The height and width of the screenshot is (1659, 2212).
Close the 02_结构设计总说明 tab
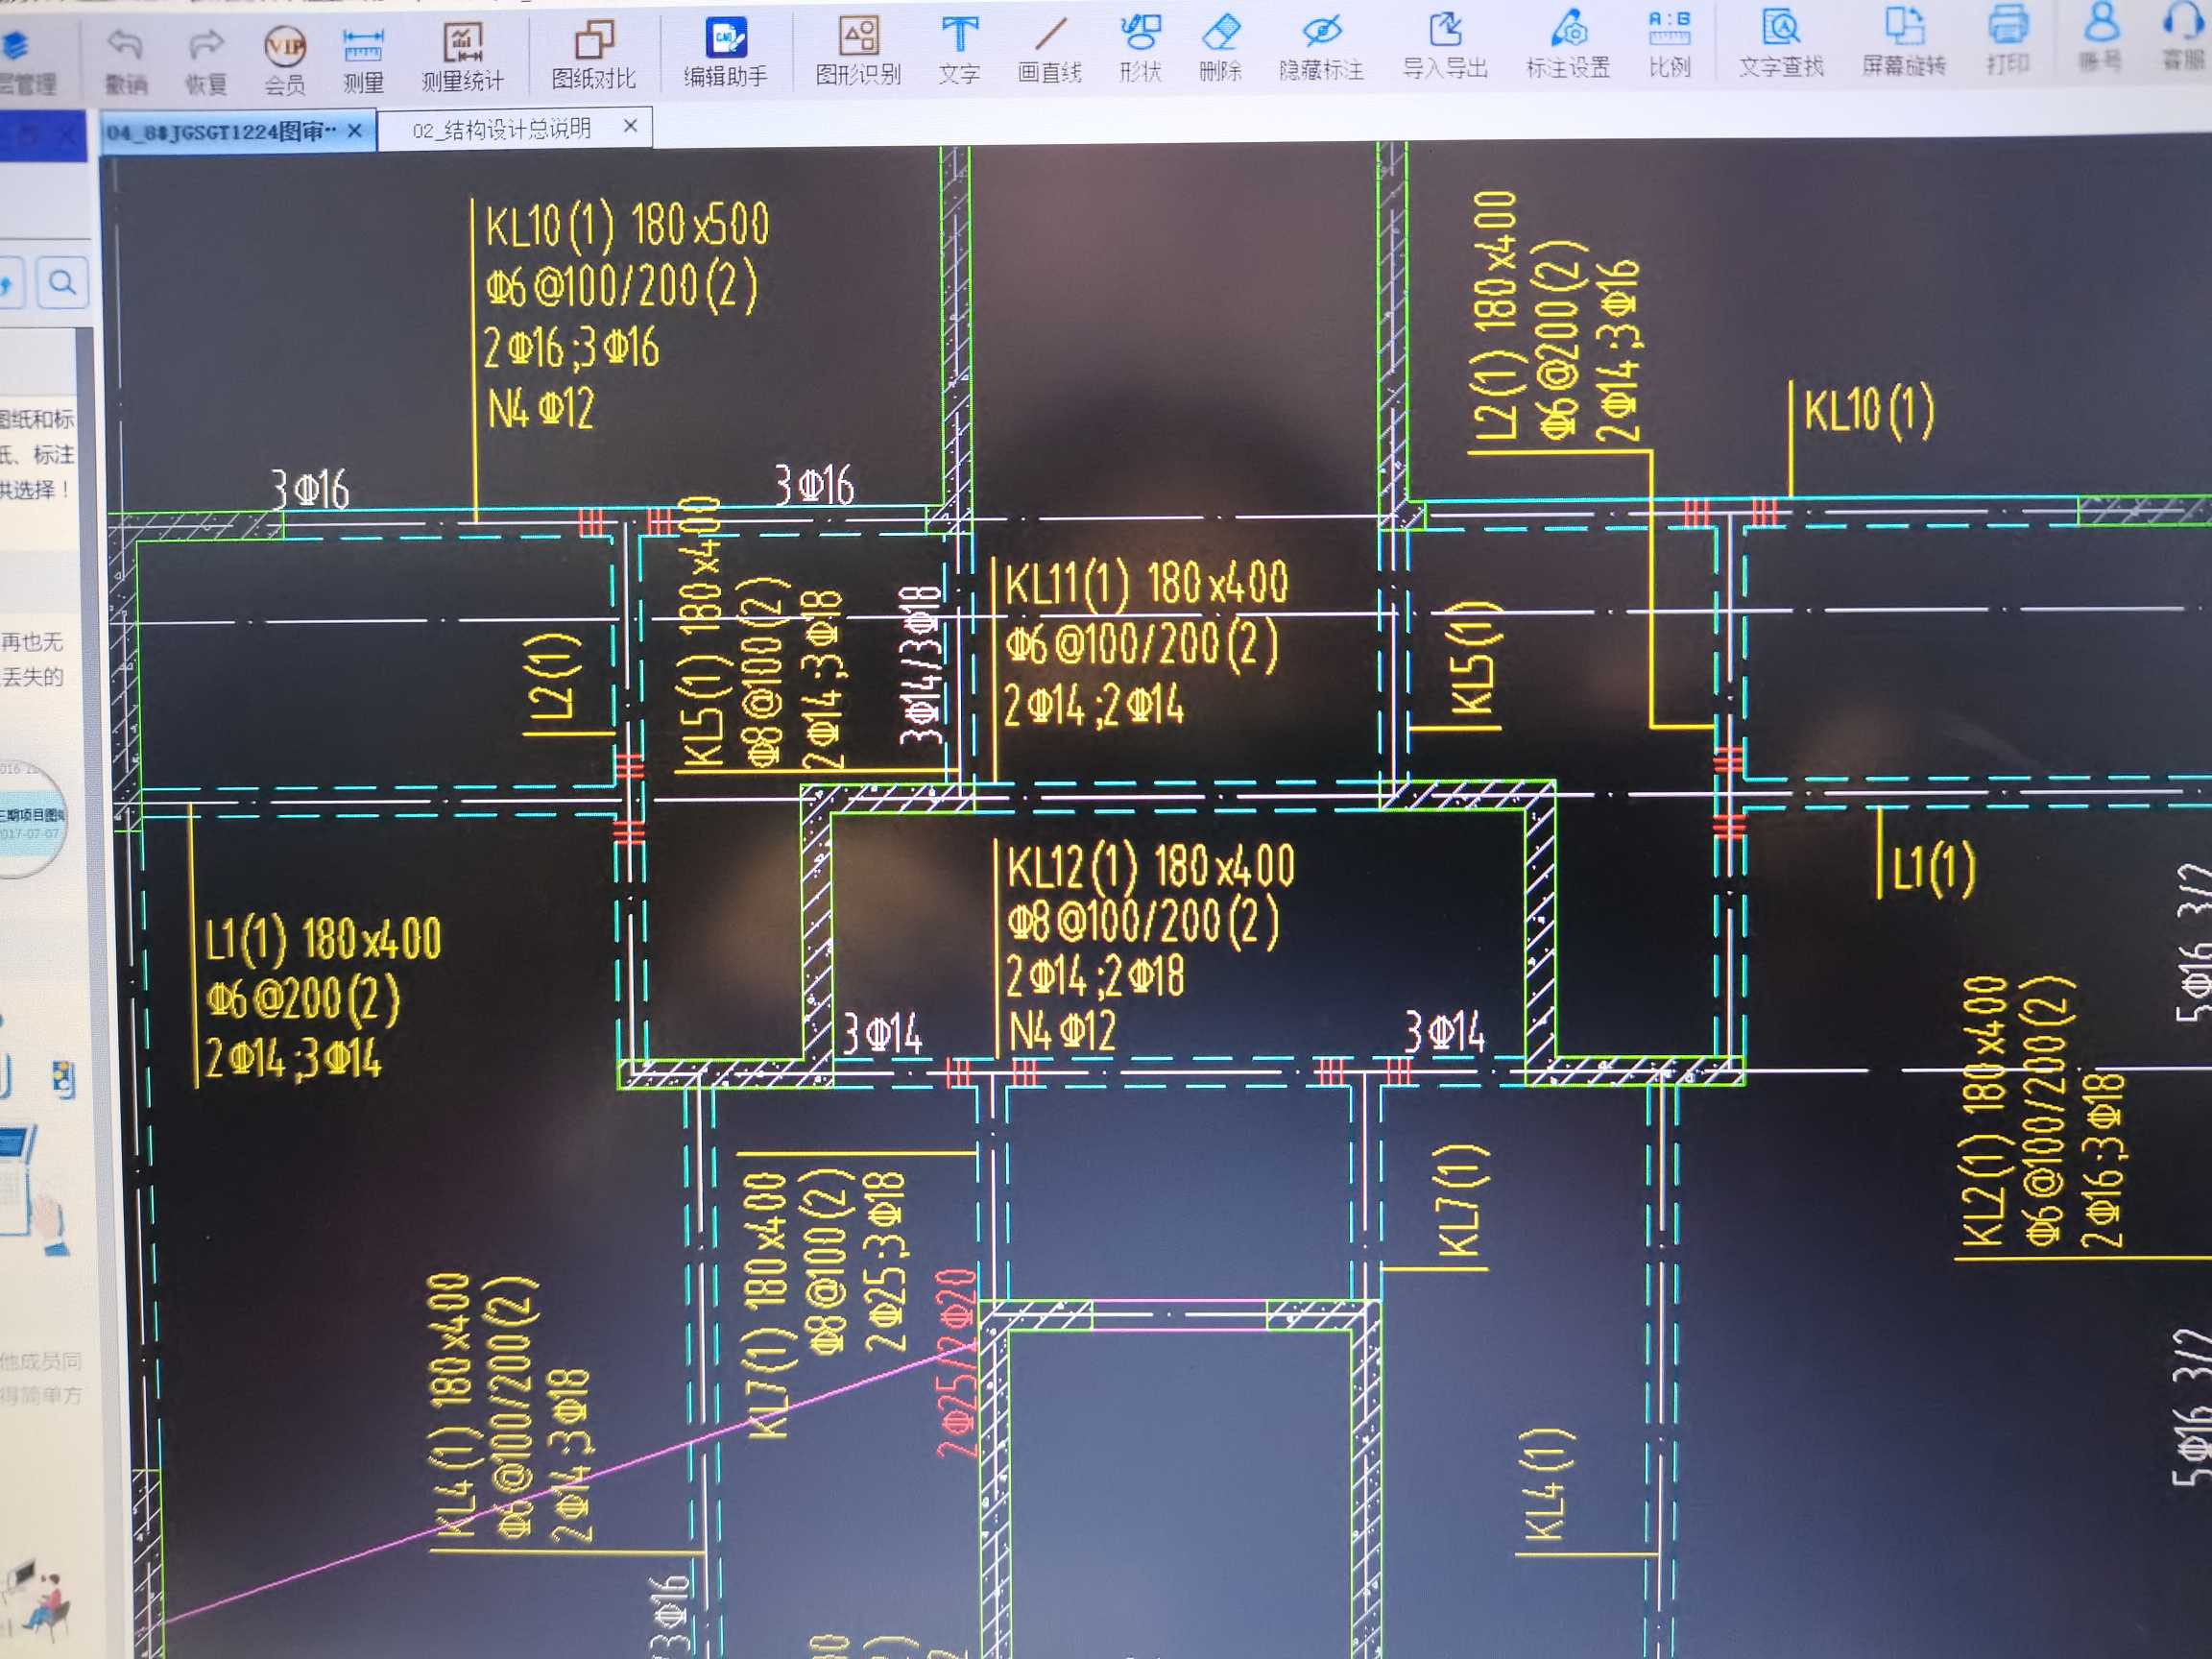point(630,126)
